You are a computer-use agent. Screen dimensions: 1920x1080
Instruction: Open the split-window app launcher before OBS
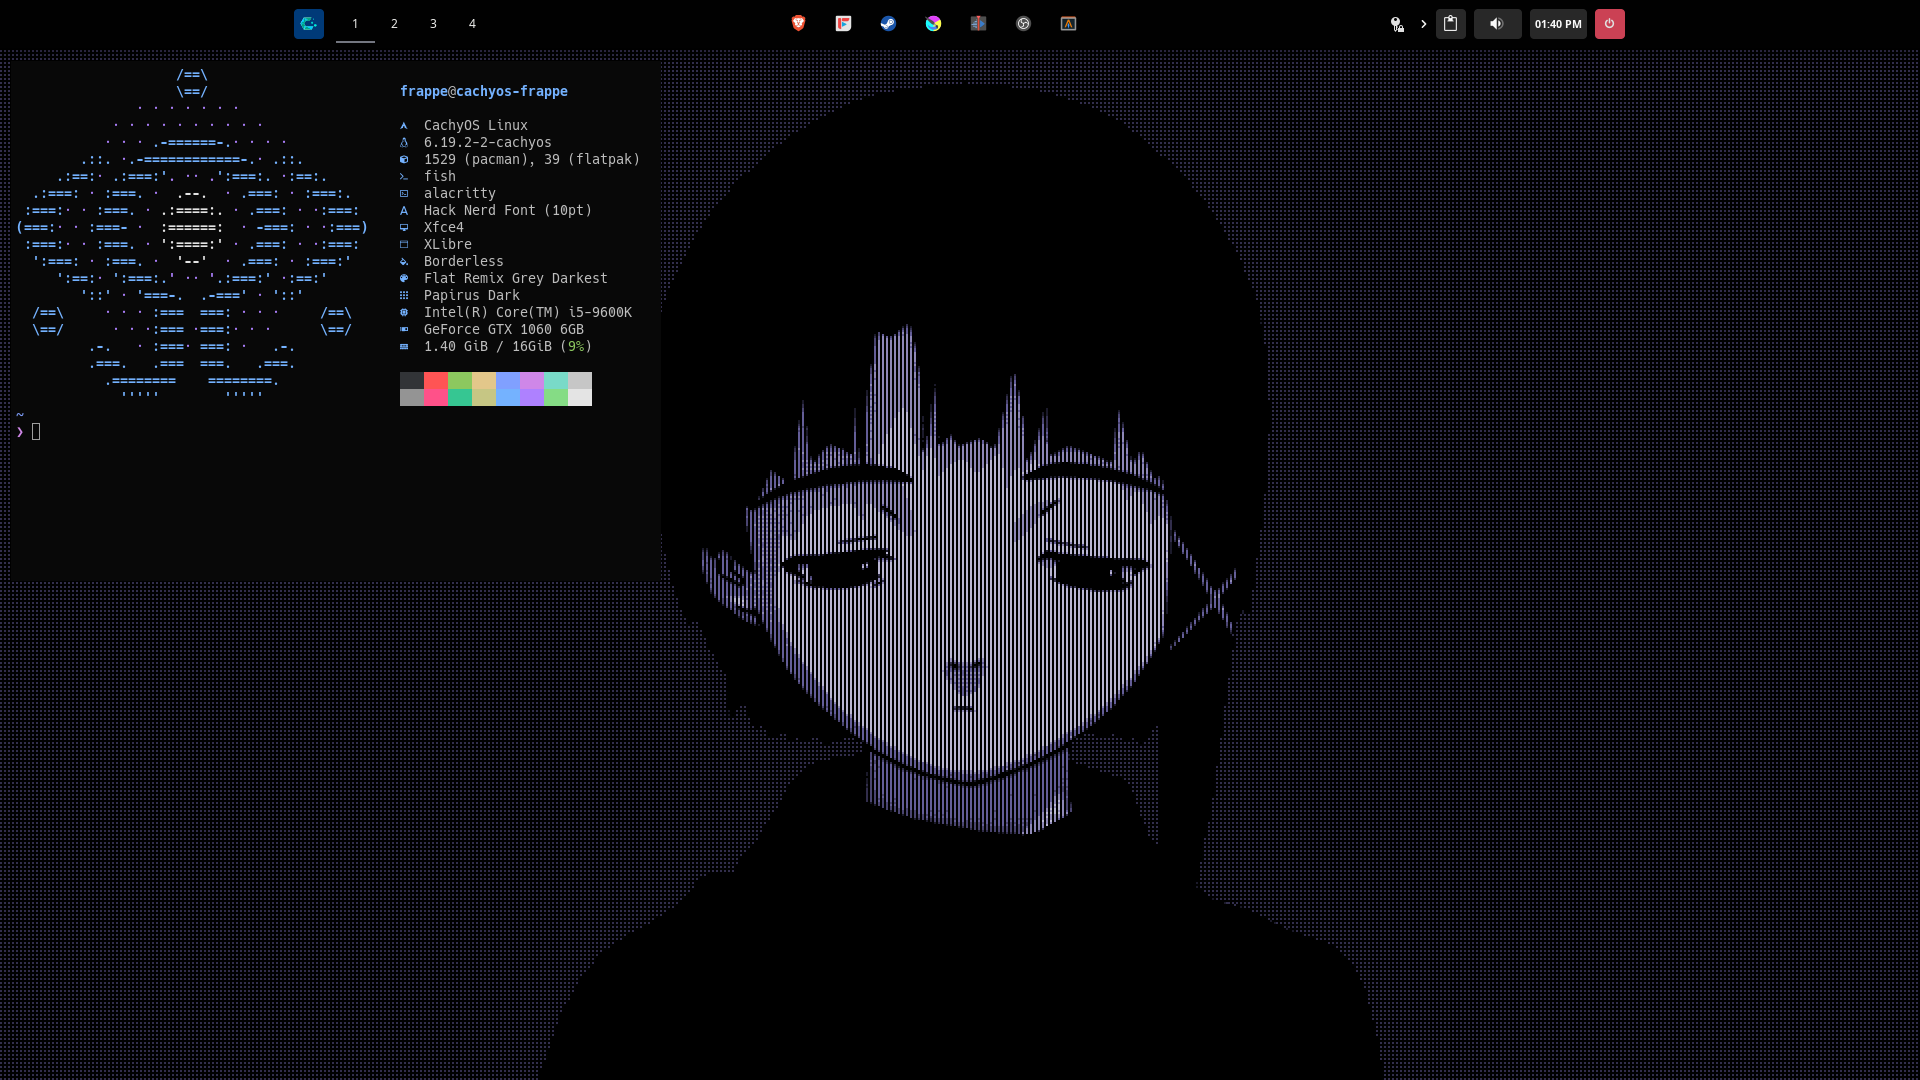978,24
